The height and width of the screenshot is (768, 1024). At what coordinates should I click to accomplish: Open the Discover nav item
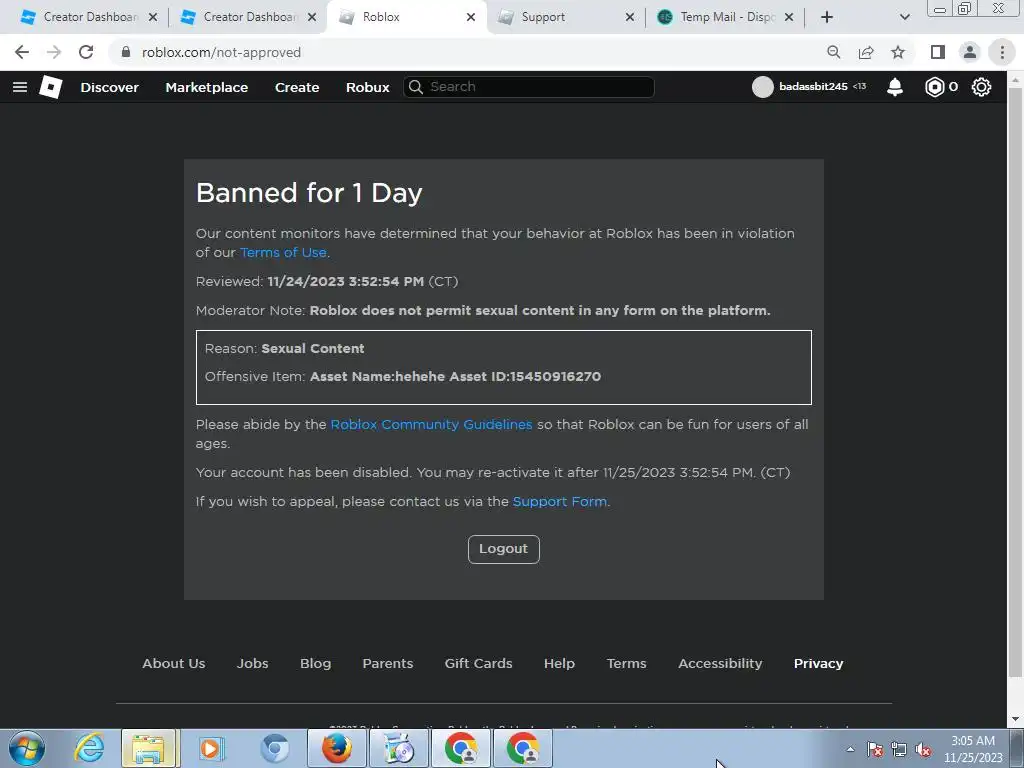109,87
